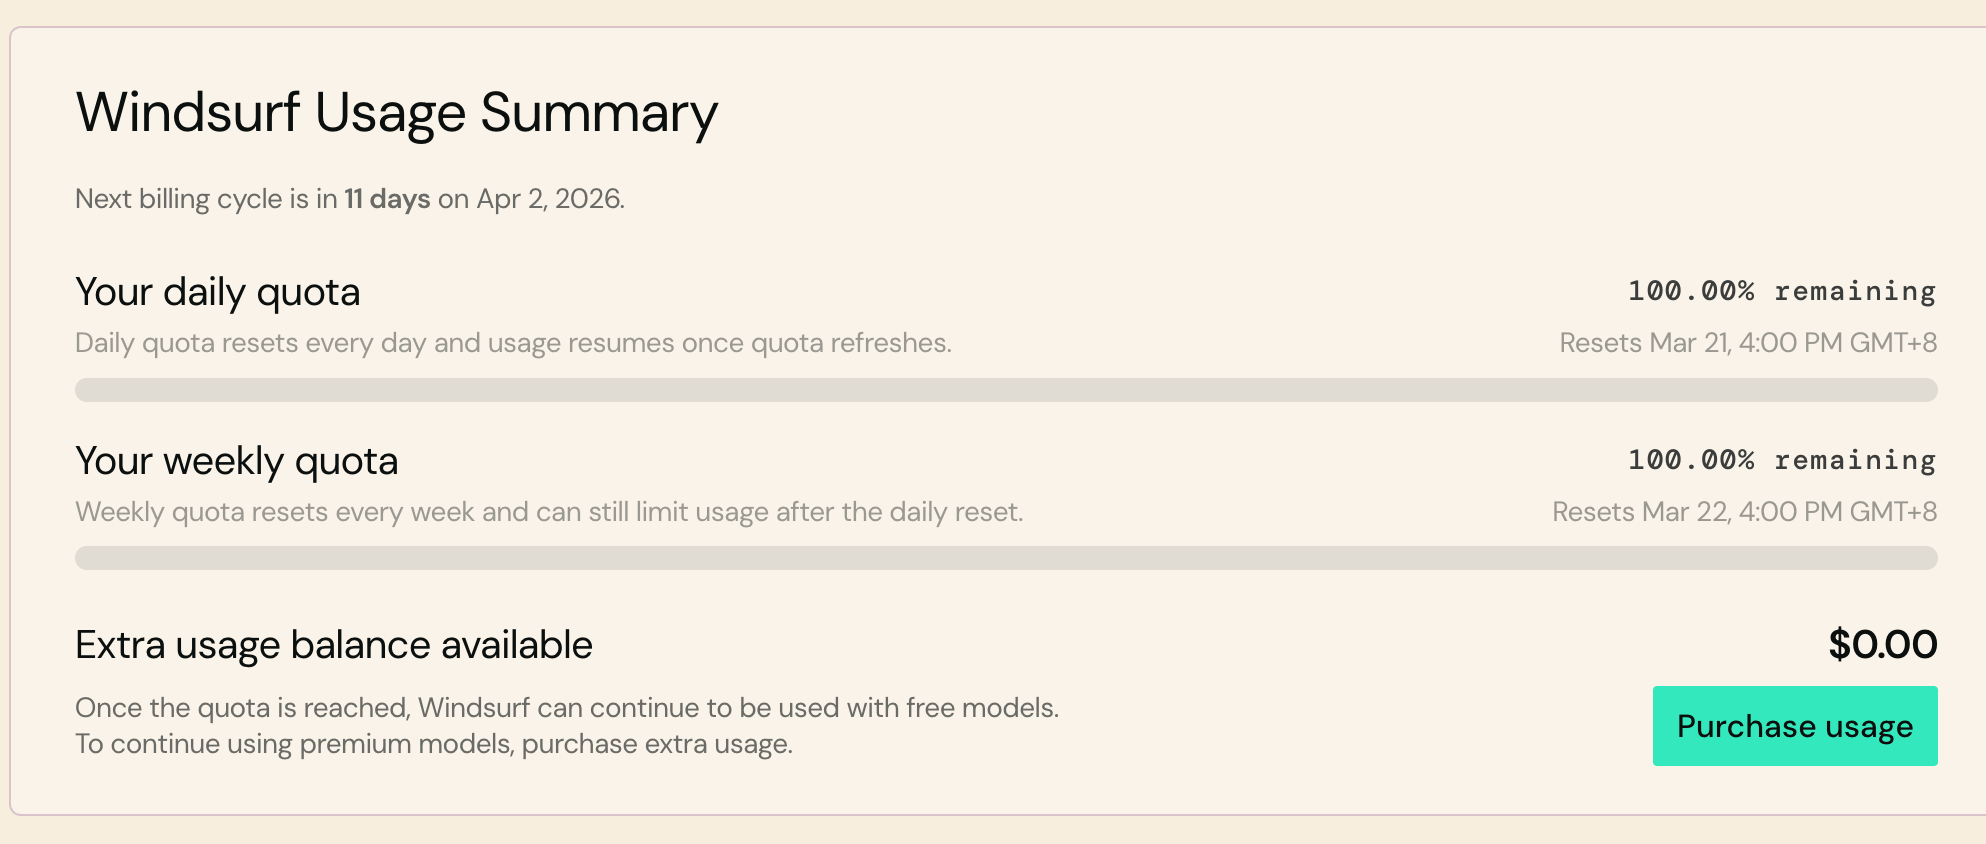This screenshot has height=844, width=1986.
Task: Select the Windsurf Usage Summary heading
Action: click(x=397, y=113)
